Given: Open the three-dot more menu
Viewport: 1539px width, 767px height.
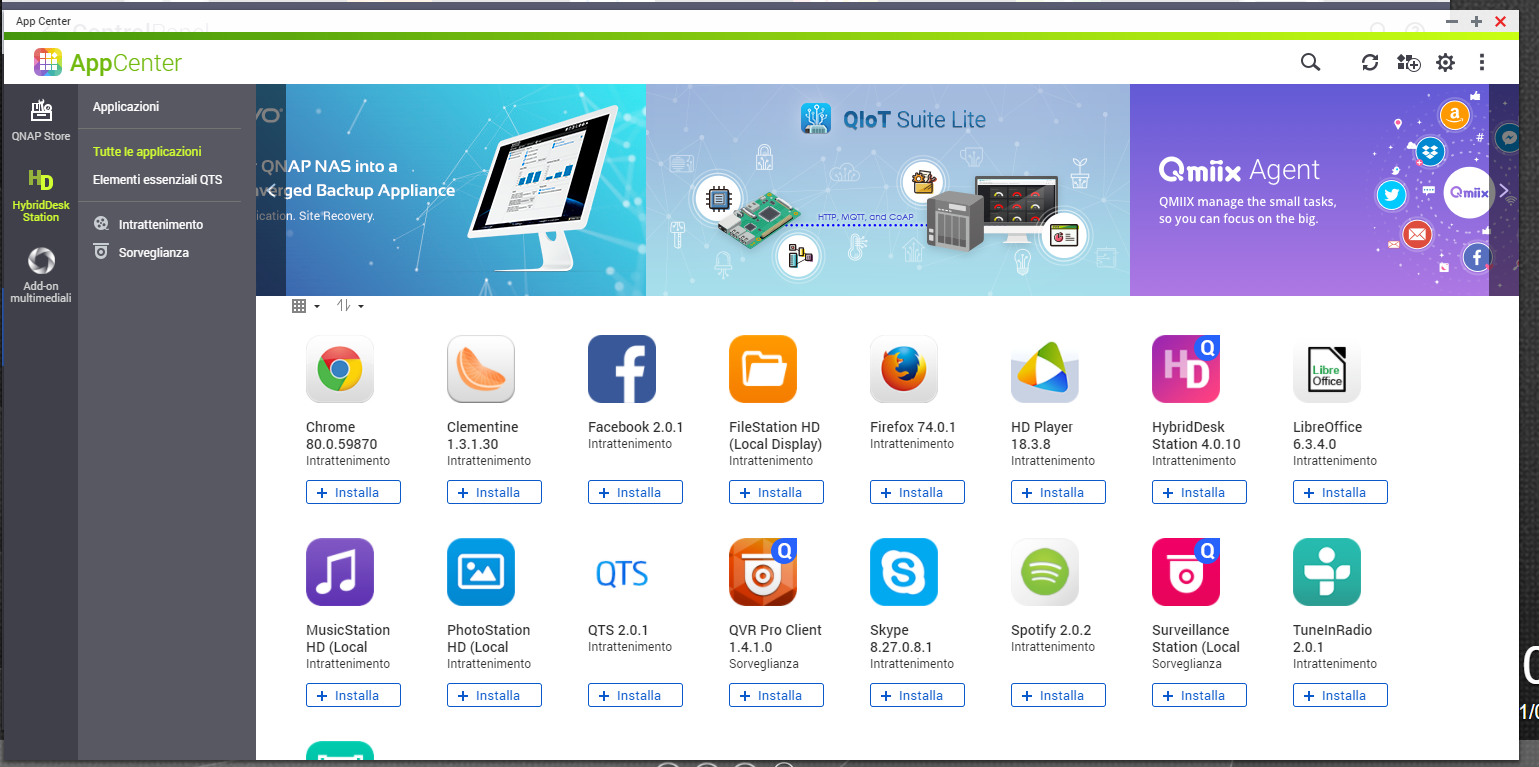Looking at the screenshot, I should 1482,62.
